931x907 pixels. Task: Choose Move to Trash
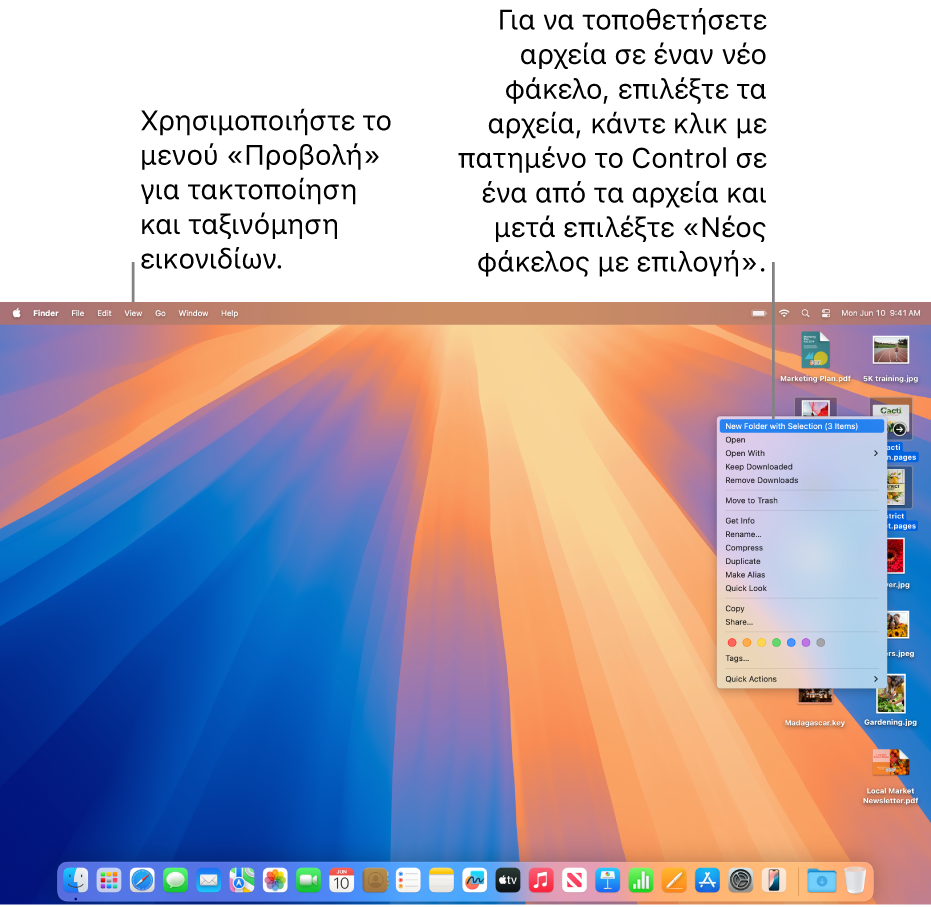802,500
